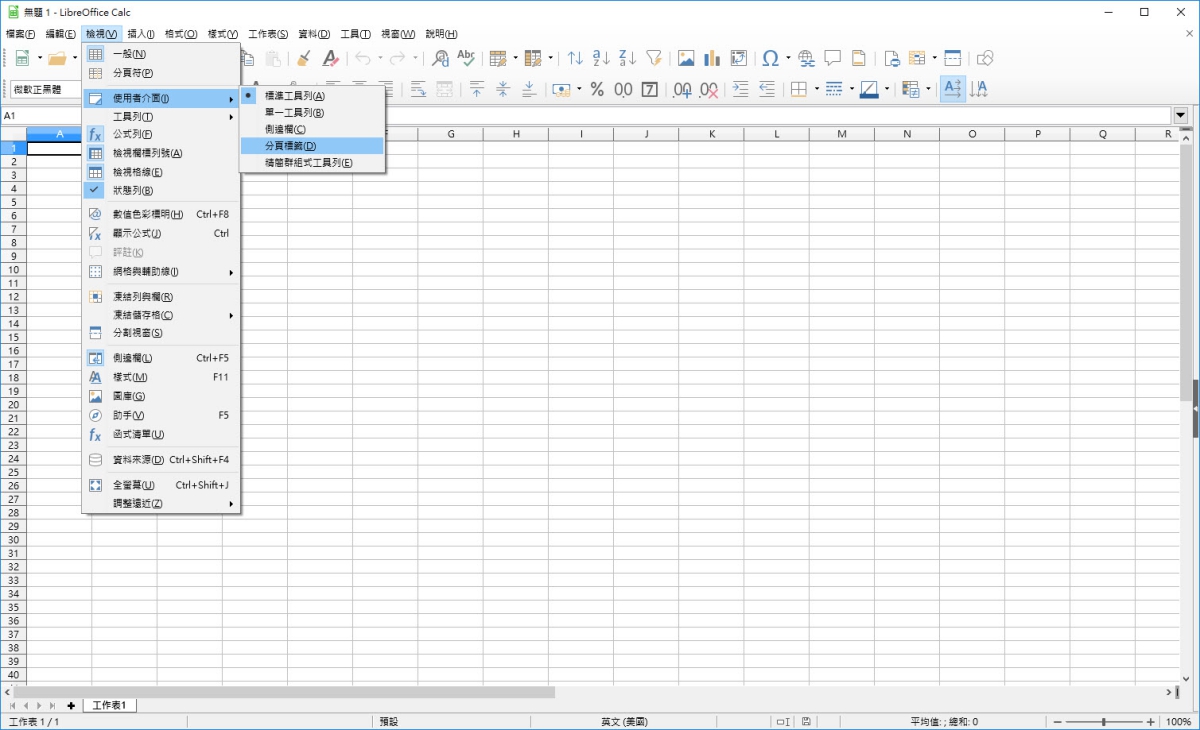Toggle 數值色彩標明 option
1200x730 pixels.
[160, 214]
